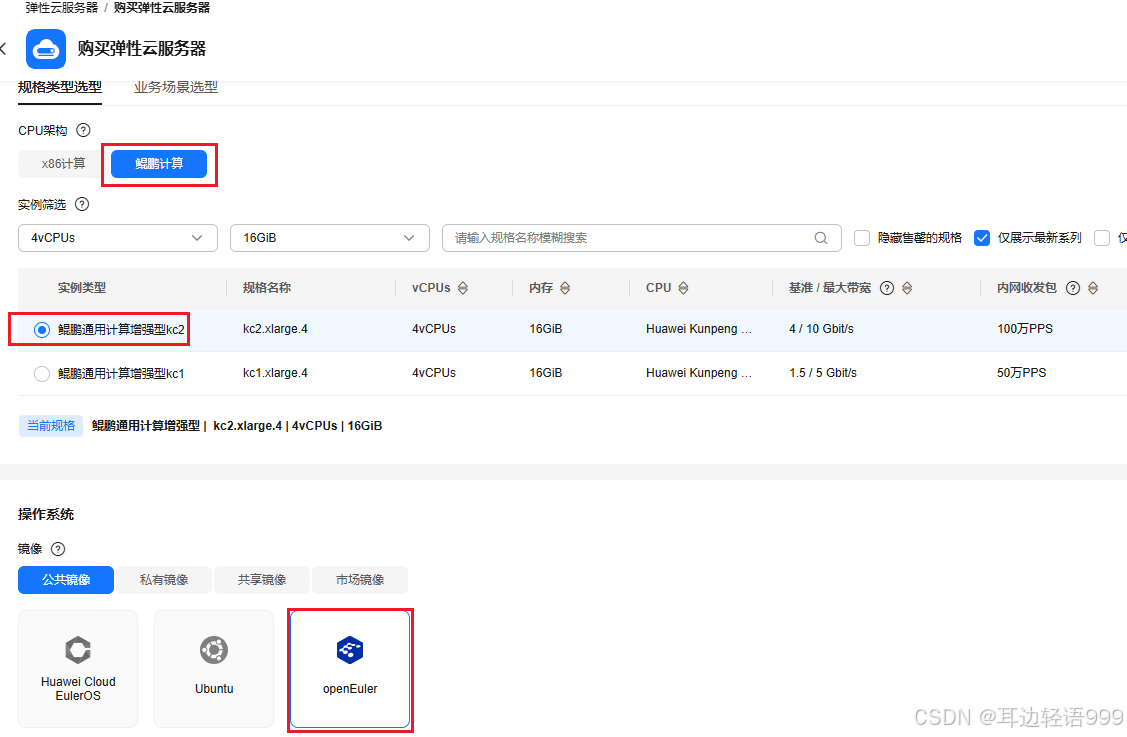Click 弹性云服务器 breadcrumb link
1127x737 pixels.
(62, 8)
